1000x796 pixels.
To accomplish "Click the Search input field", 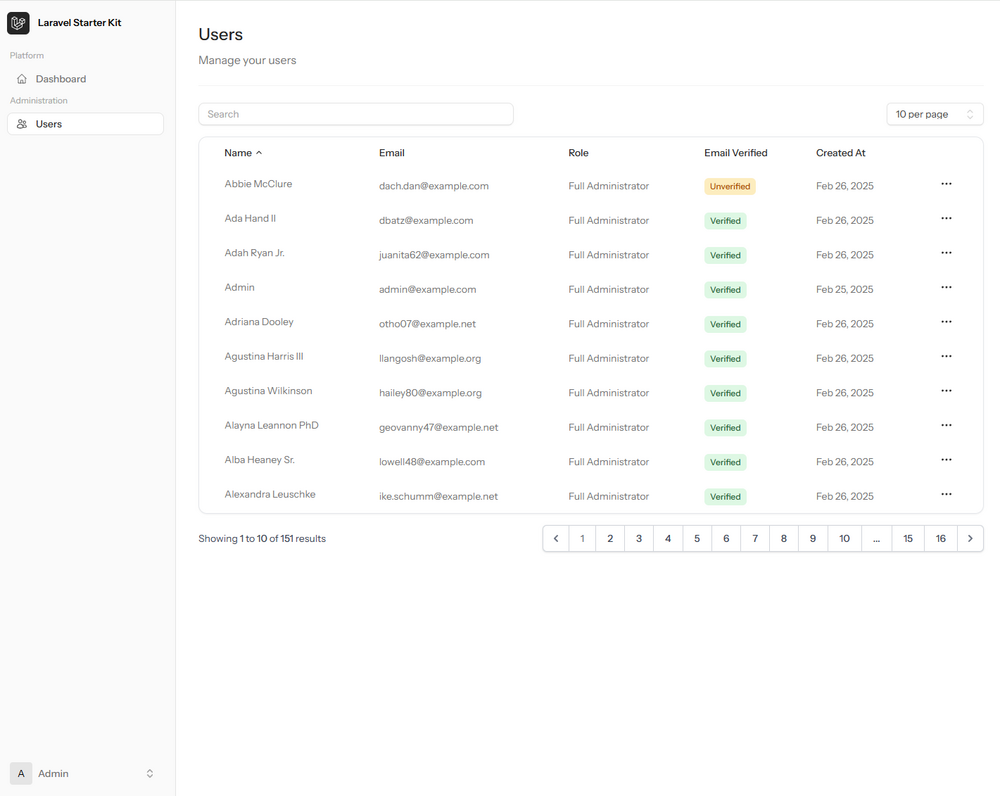I will pyautogui.click(x=356, y=114).
